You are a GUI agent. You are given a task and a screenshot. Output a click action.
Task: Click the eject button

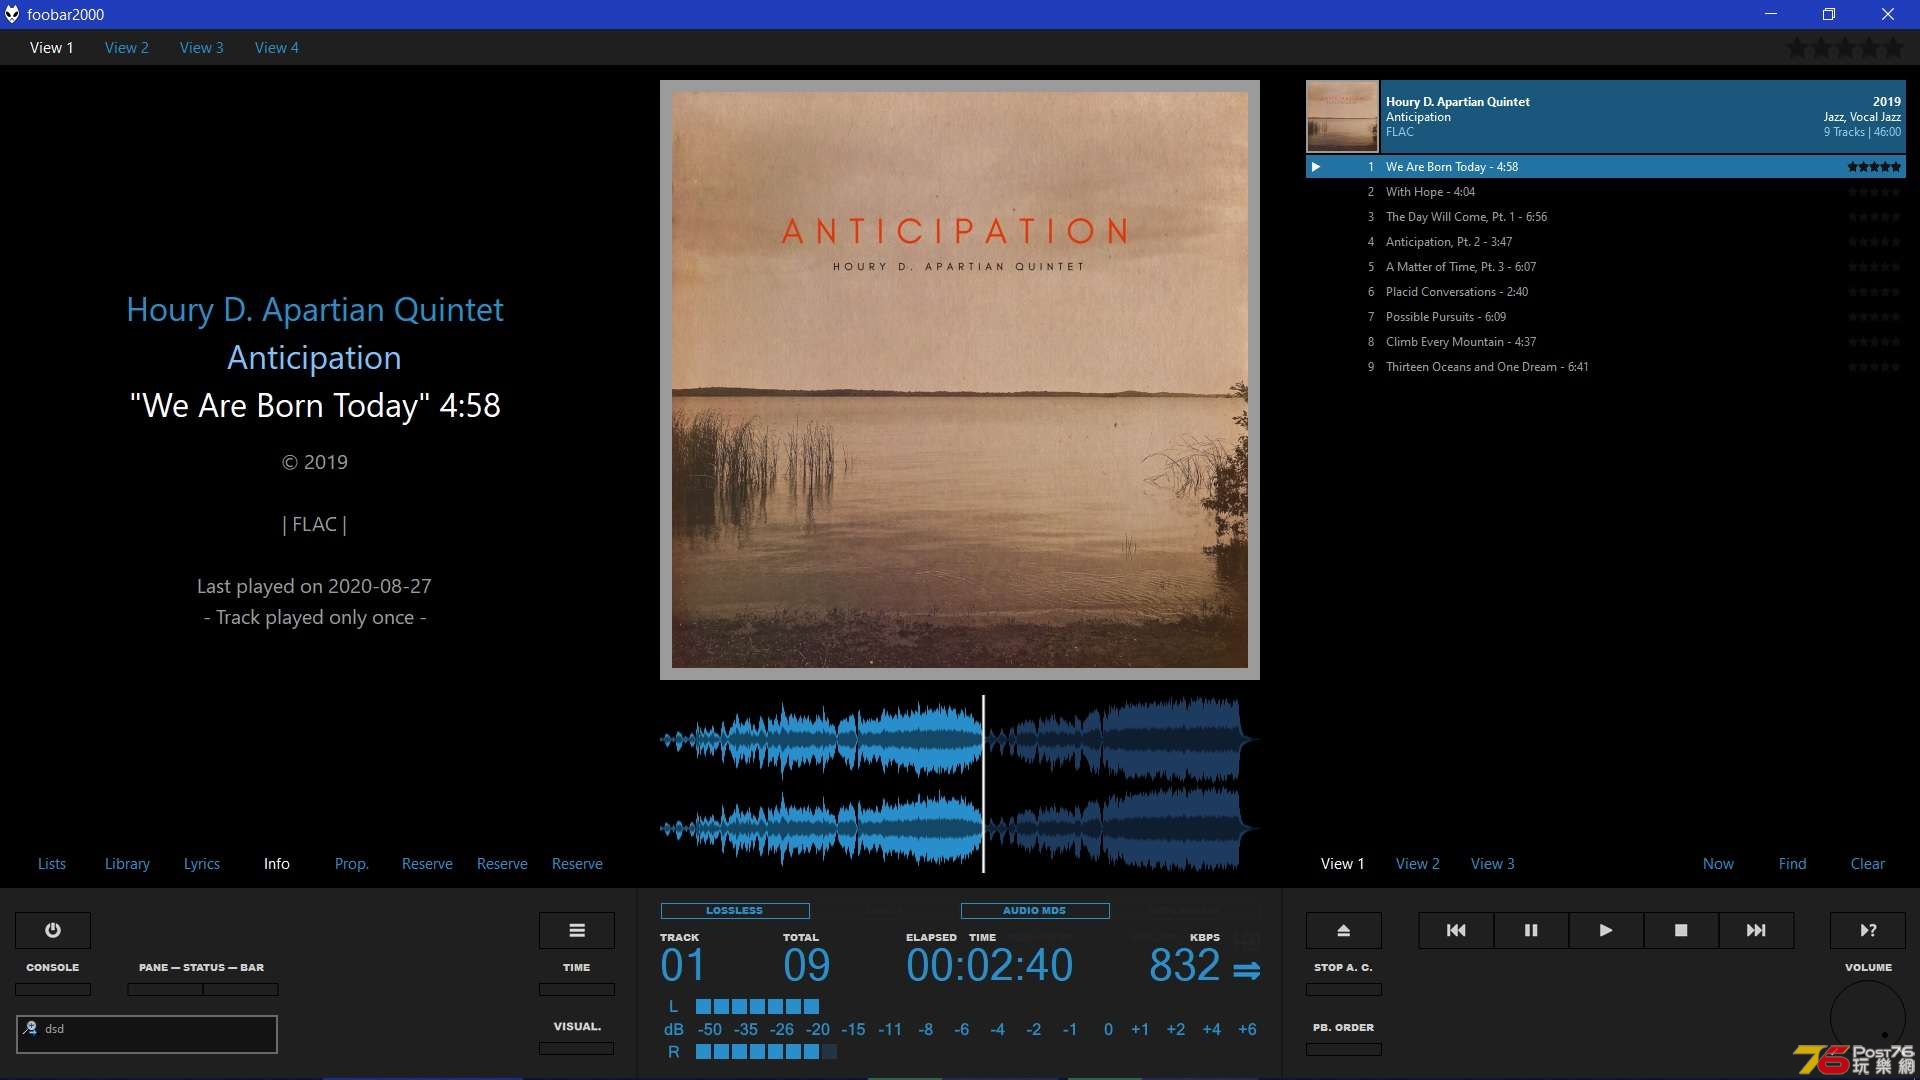tap(1344, 930)
